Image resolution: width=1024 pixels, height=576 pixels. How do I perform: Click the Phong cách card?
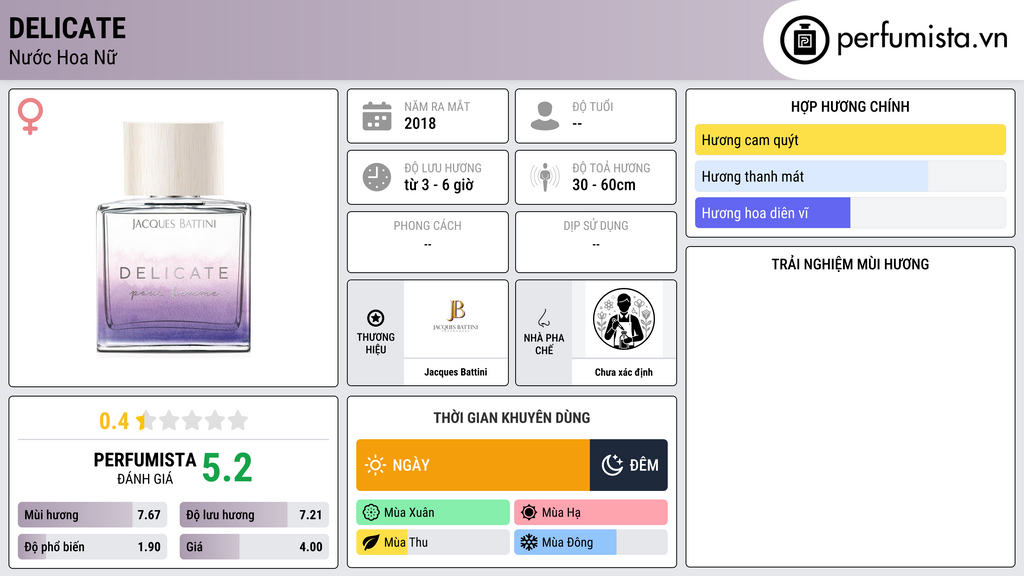point(428,242)
